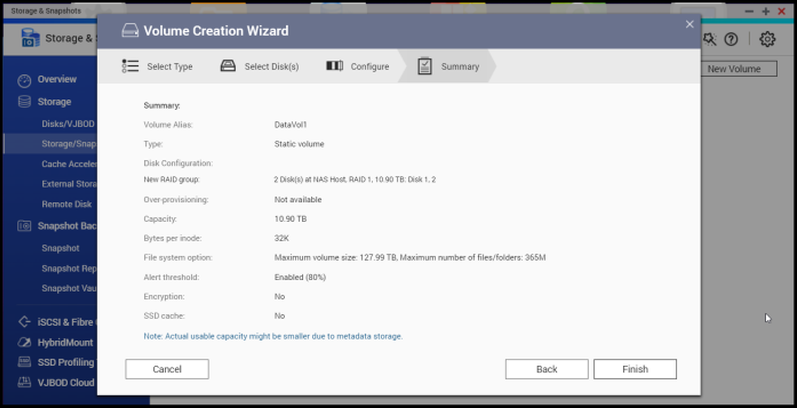Click the Storage & Snapshots app logo
Image resolution: width=797 pixels, height=408 pixels.
[x=30, y=38]
